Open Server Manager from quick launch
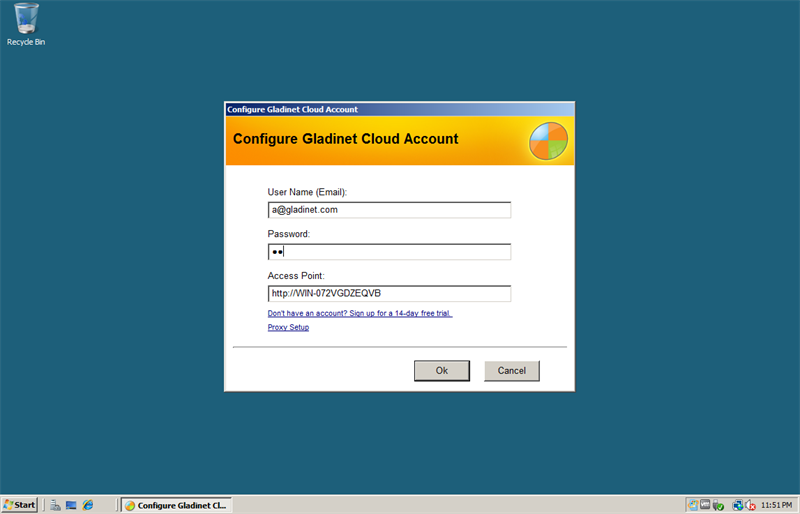Viewport: 800px width, 514px height. coord(55,505)
